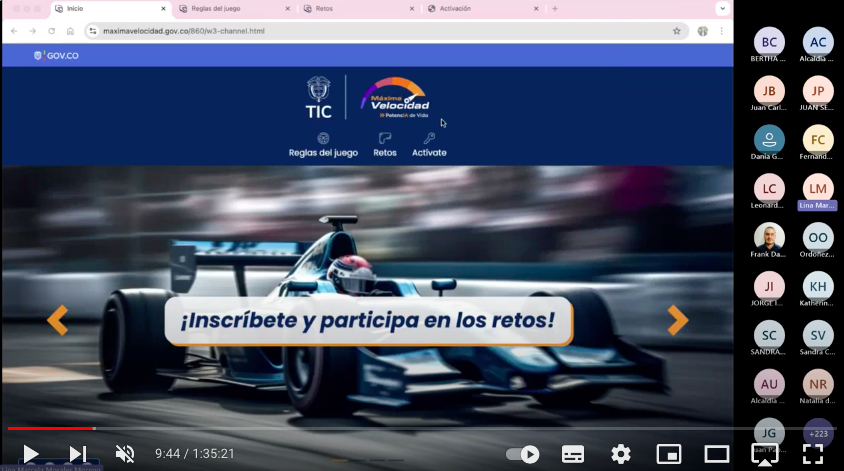The width and height of the screenshot is (844, 471).
Task: Click the ¡Inscríbete y participa en los retos! banner
Action: click(368, 321)
